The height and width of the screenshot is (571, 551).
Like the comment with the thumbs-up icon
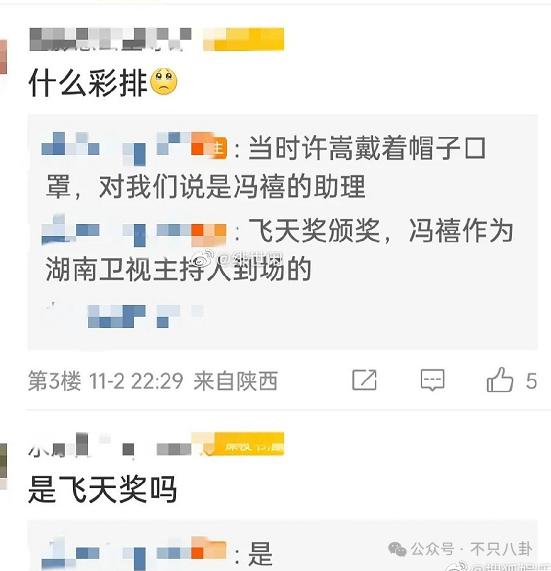click(500, 379)
